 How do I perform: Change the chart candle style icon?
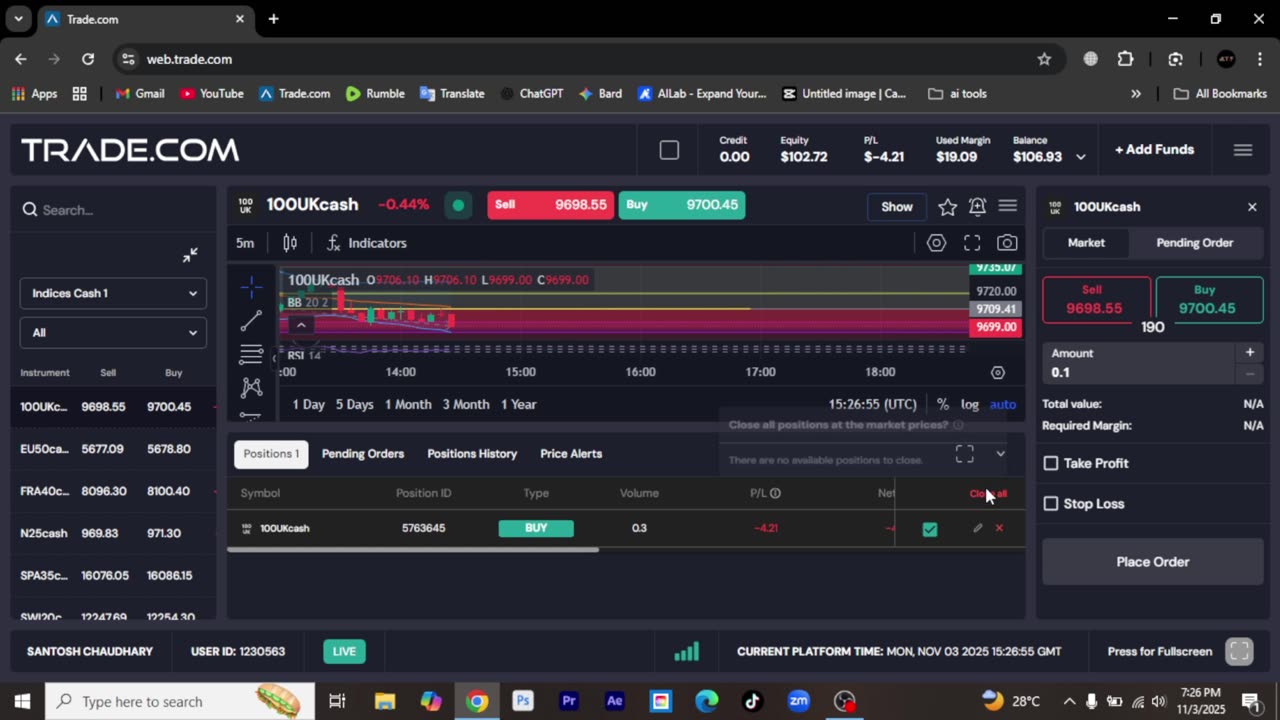point(290,243)
